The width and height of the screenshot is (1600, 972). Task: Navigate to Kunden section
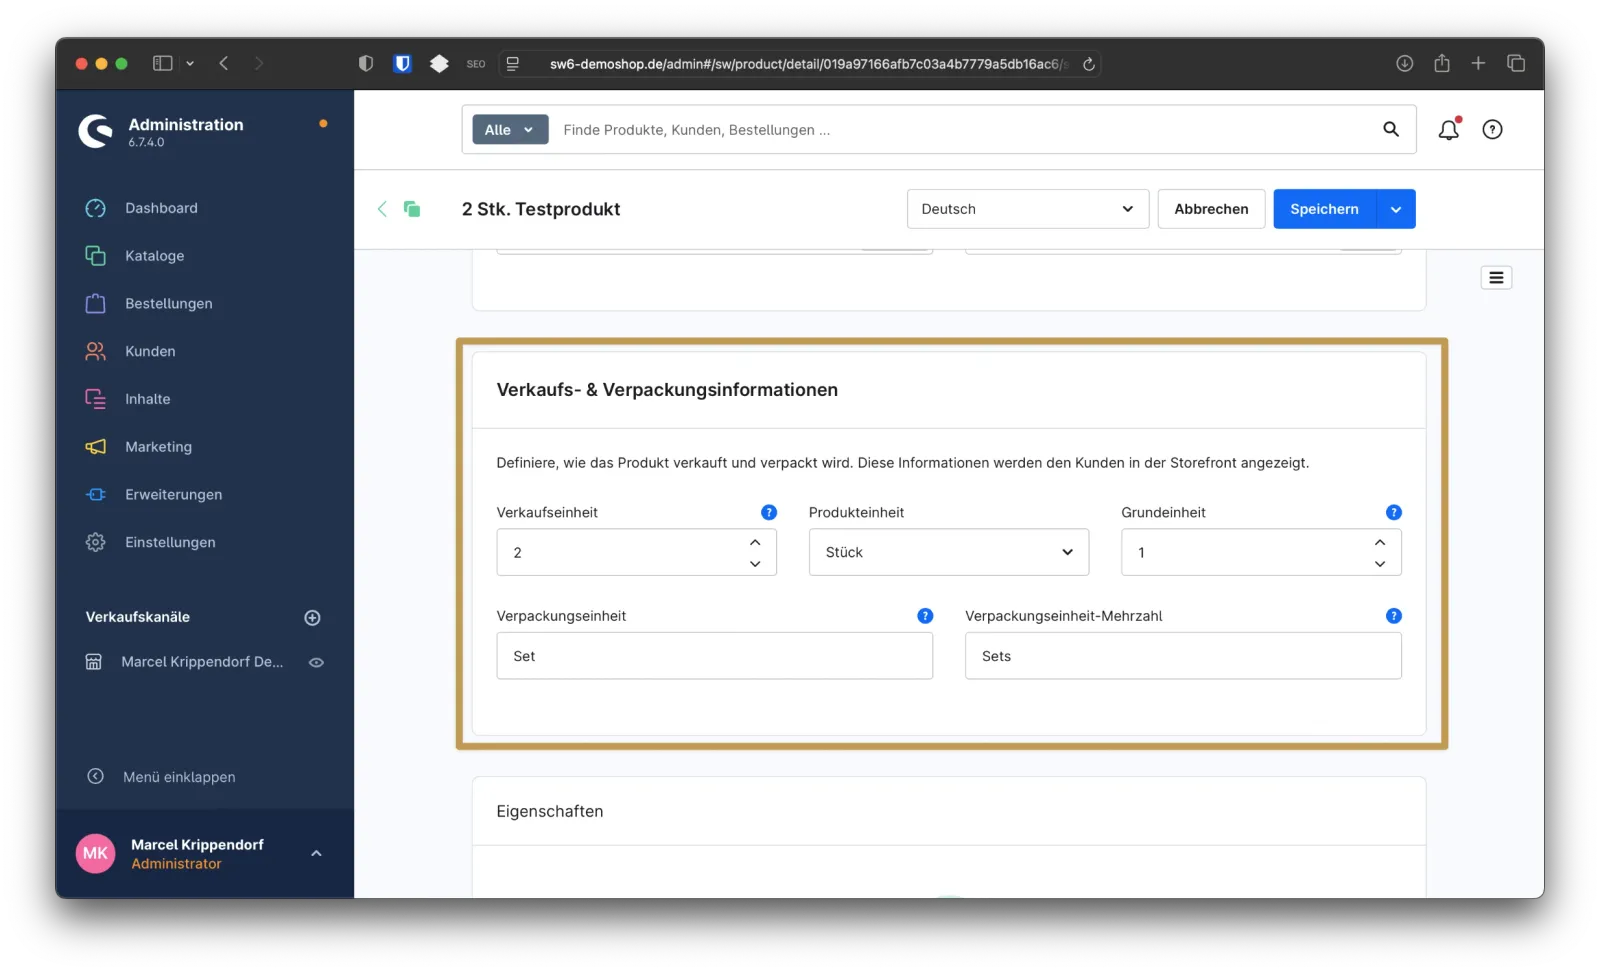pos(150,351)
